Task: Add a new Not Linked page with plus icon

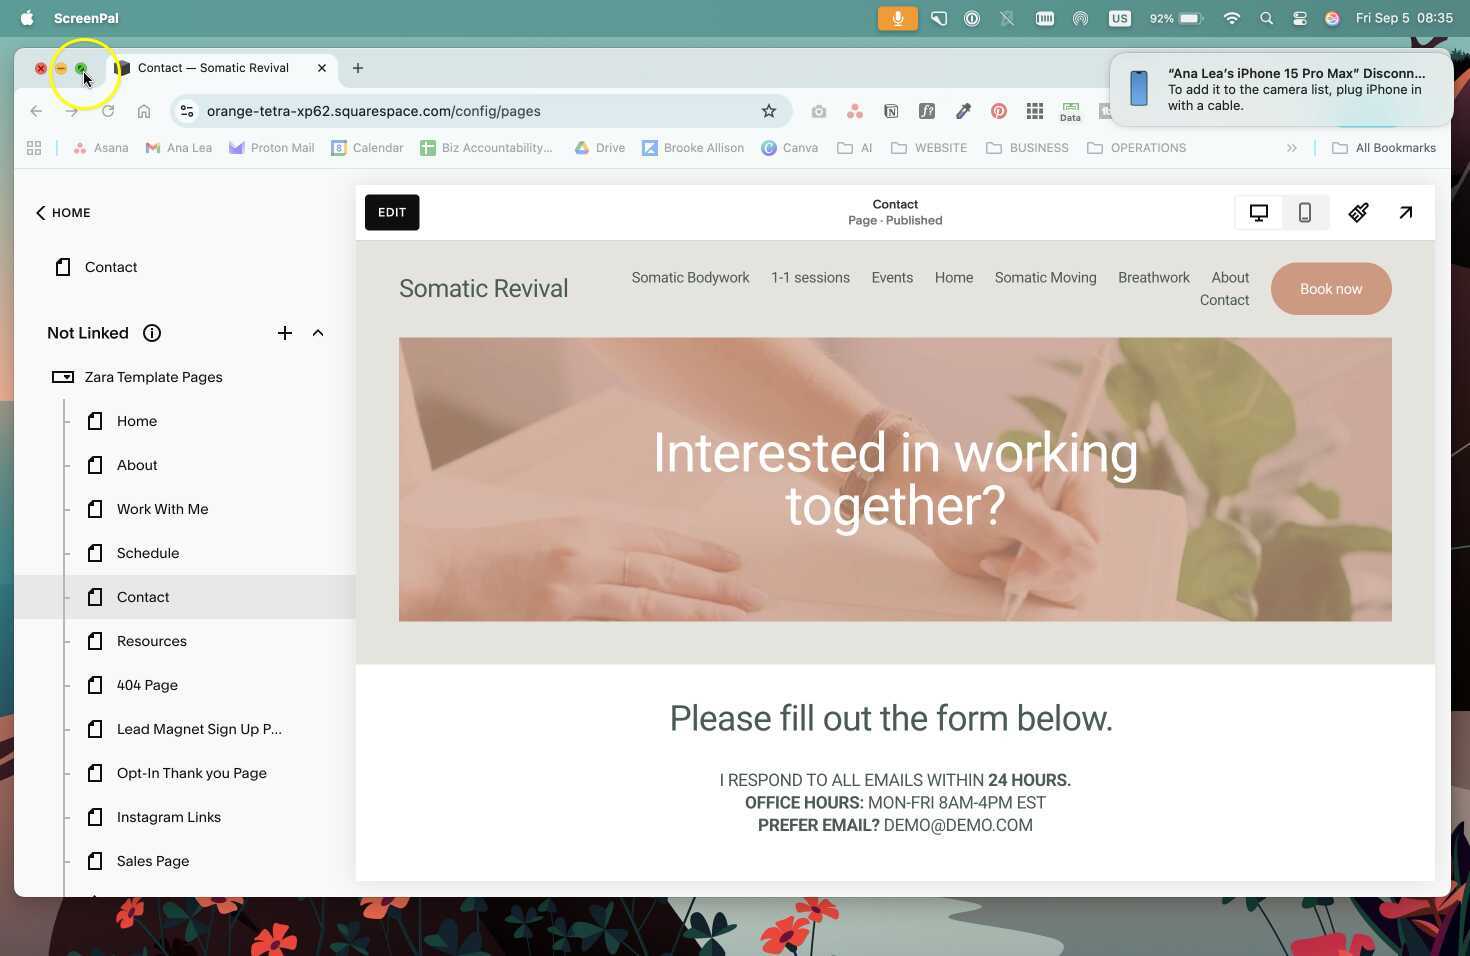Action: (285, 332)
